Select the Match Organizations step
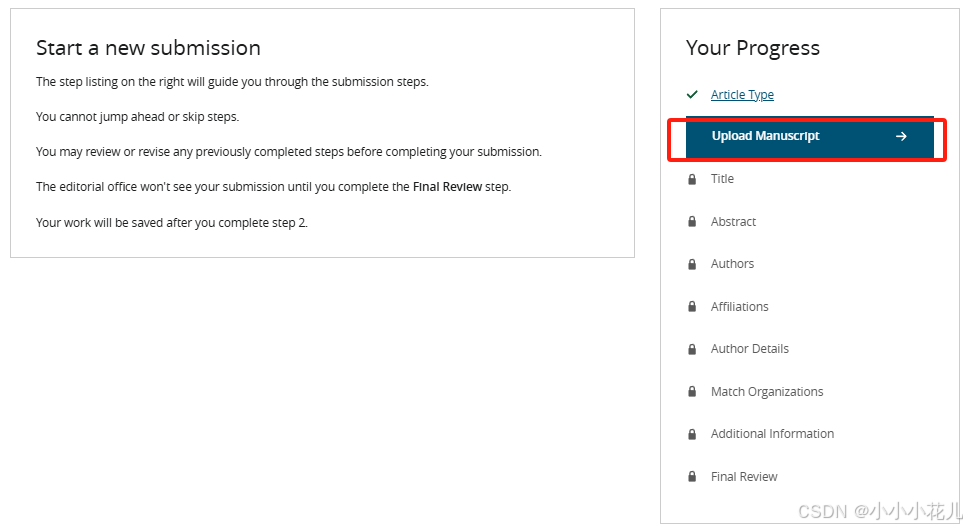The height and width of the screenshot is (529, 967). [x=767, y=392]
